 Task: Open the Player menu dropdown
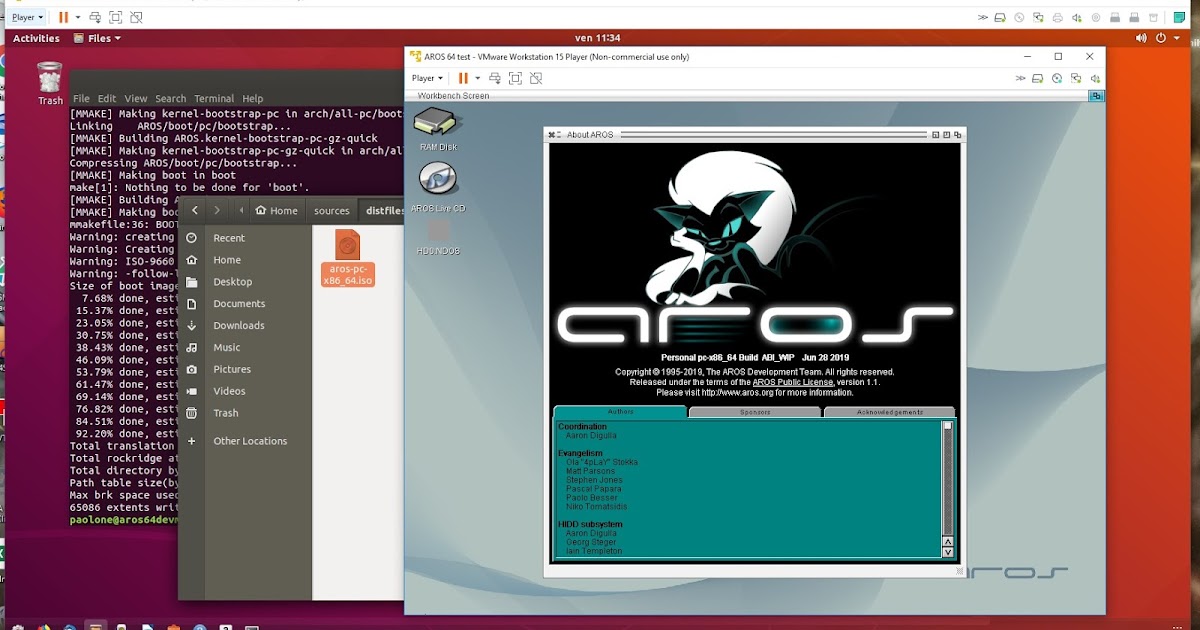[x=426, y=78]
